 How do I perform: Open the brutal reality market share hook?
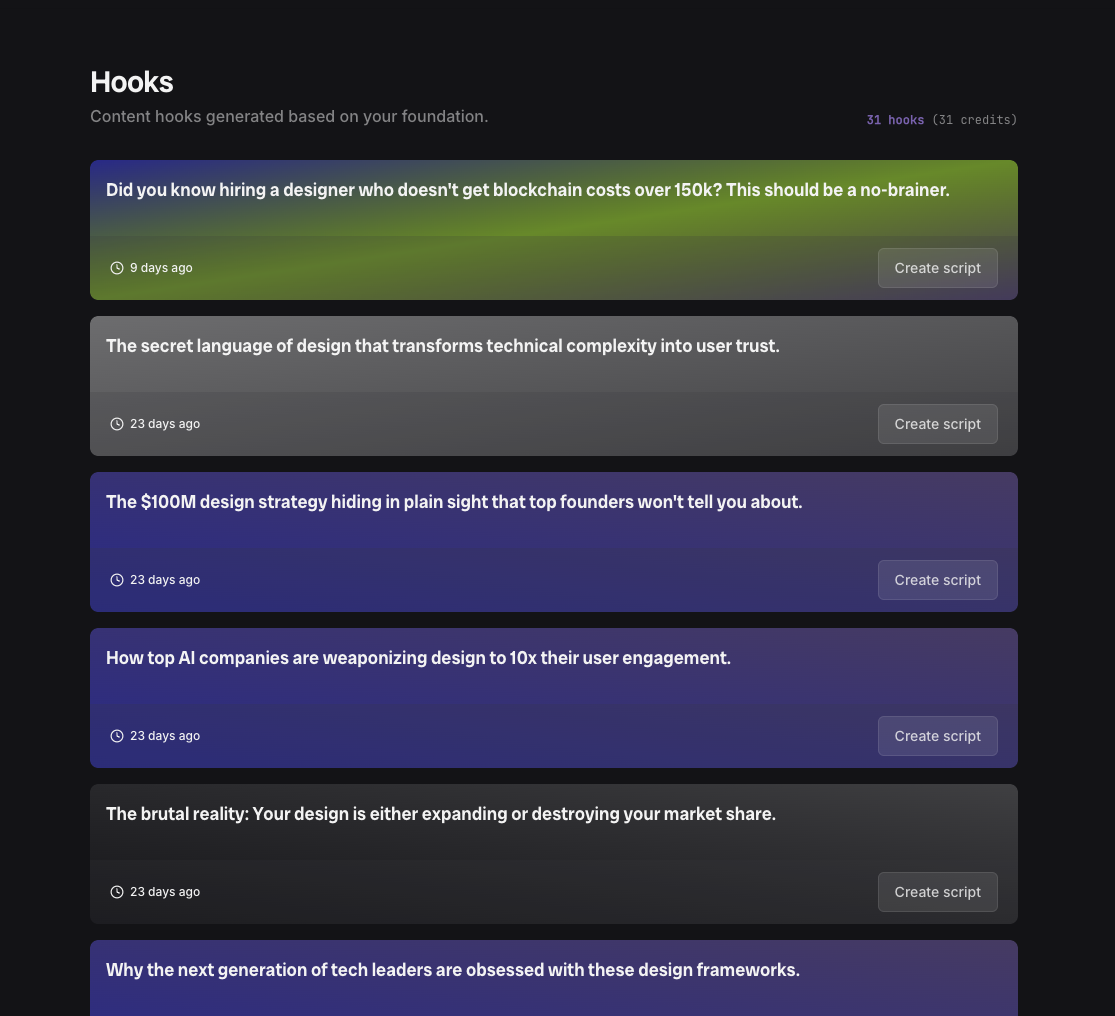coord(441,814)
